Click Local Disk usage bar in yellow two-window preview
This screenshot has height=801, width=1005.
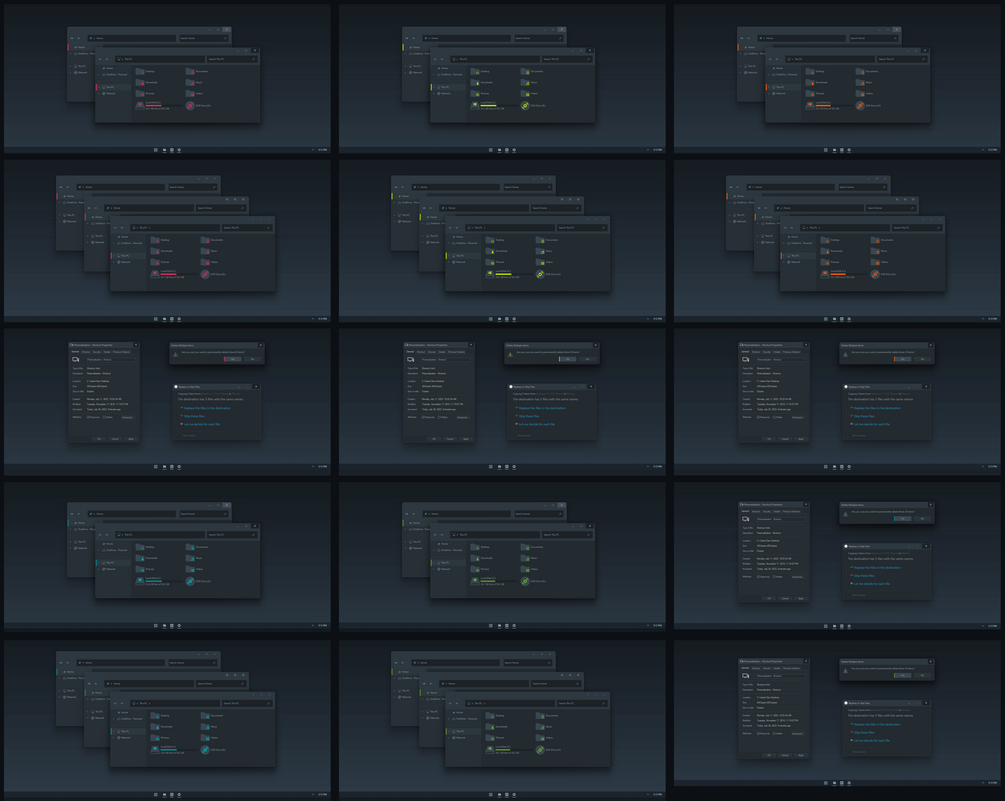click(x=499, y=106)
